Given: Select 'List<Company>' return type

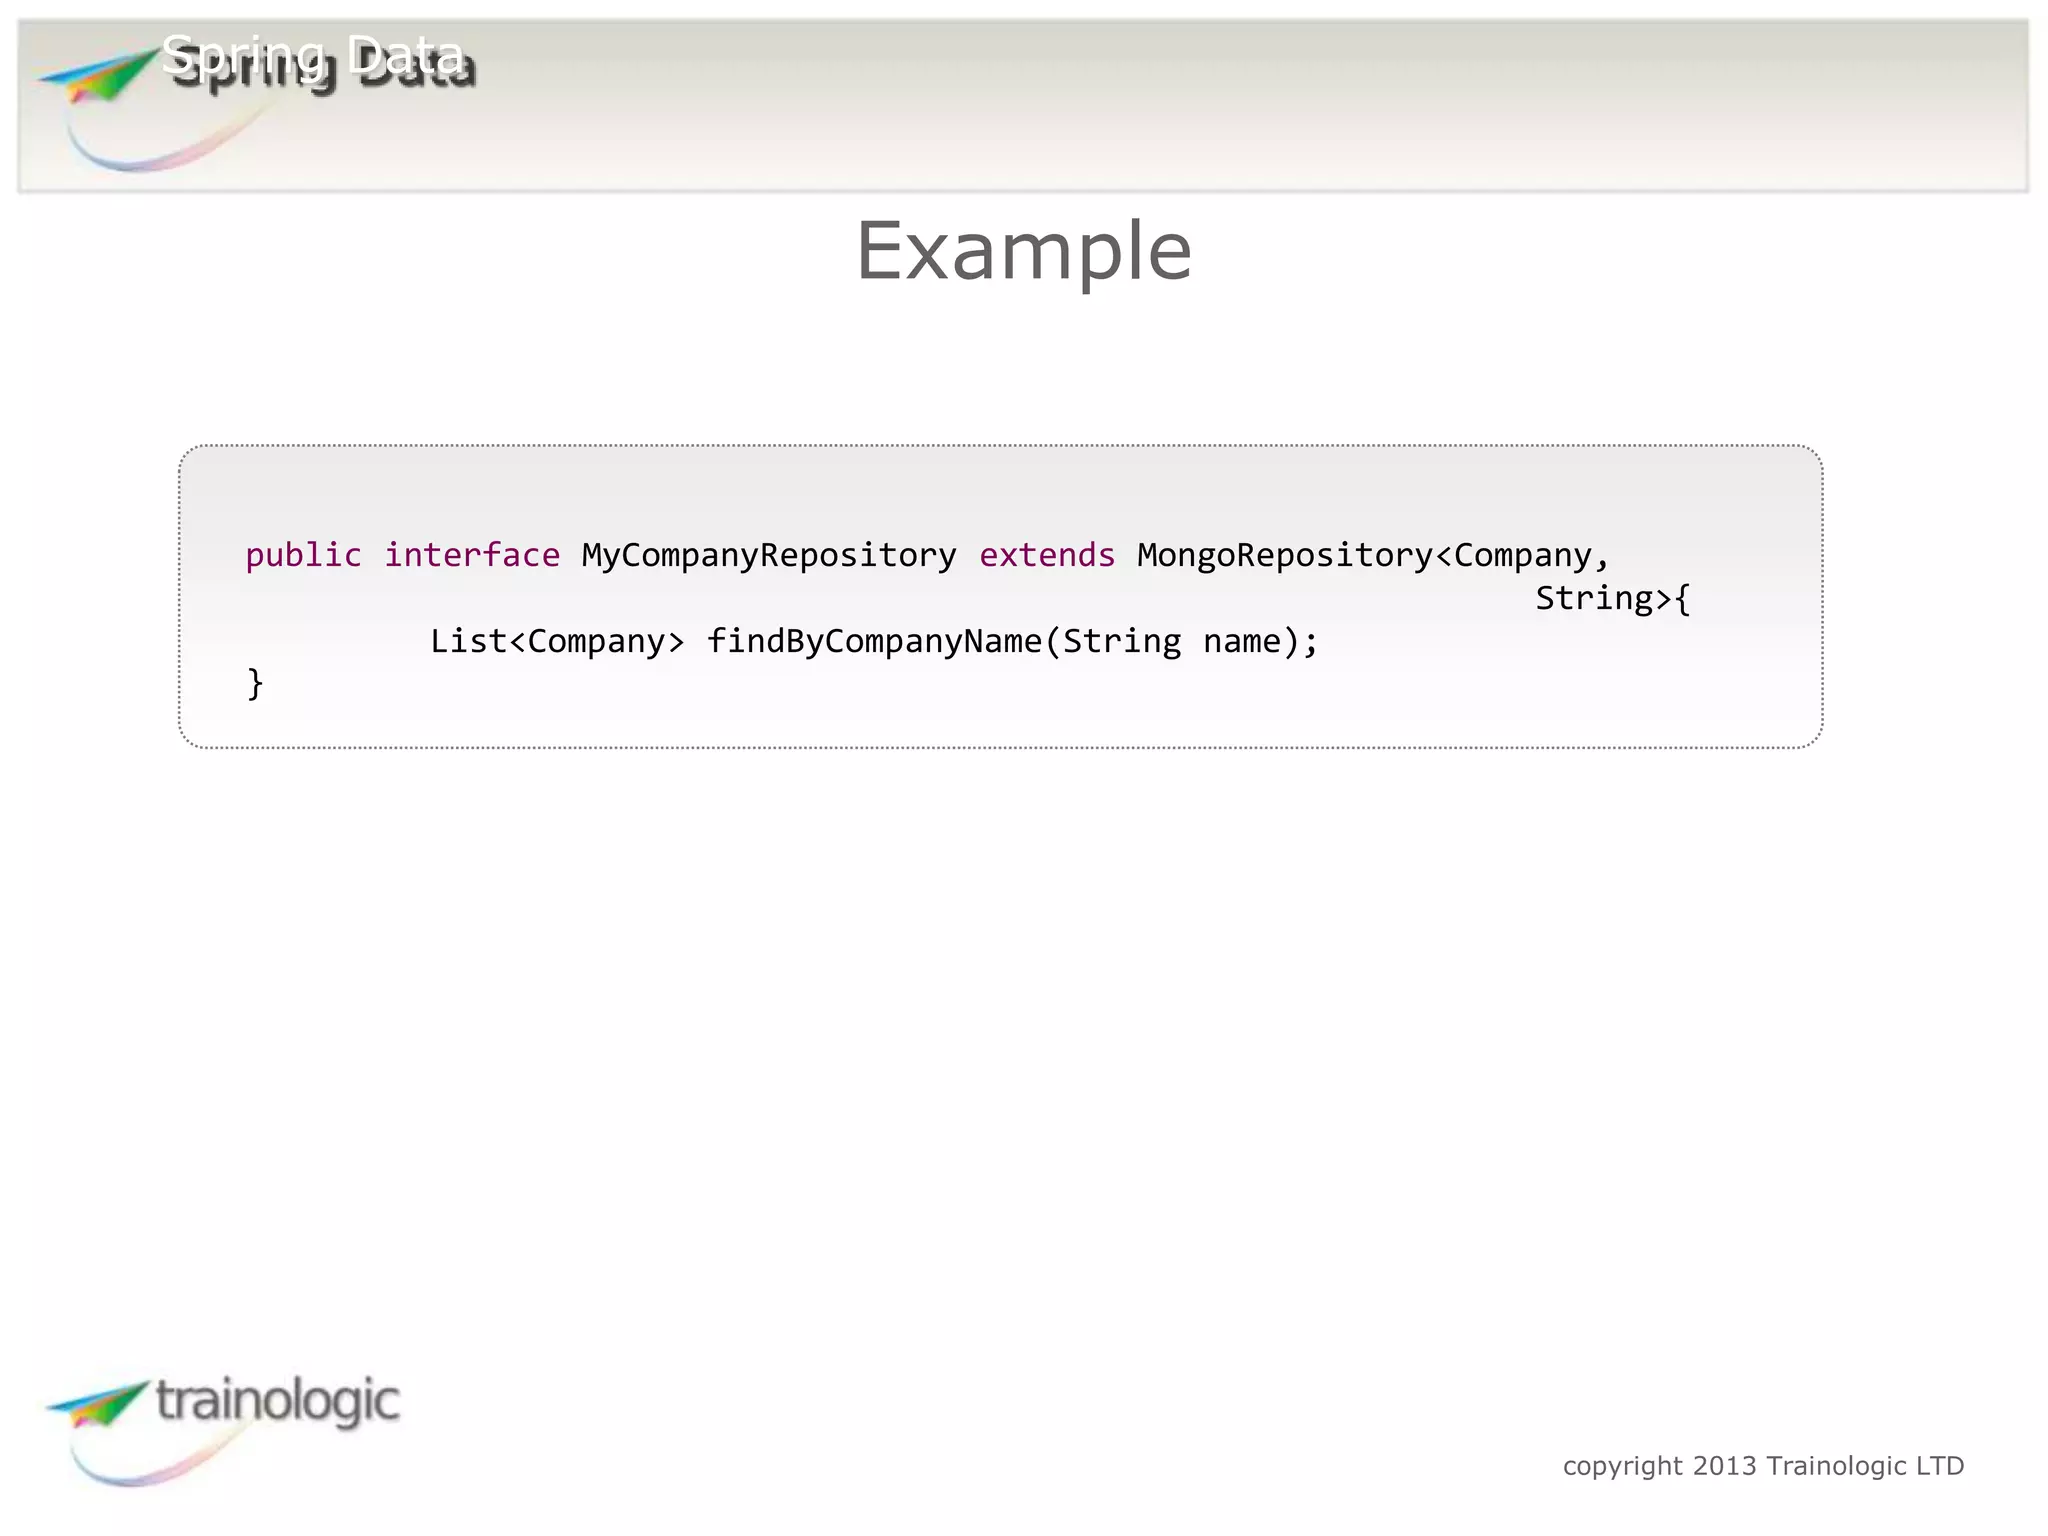Looking at the screenshot, I should click(x=557, y=641).
